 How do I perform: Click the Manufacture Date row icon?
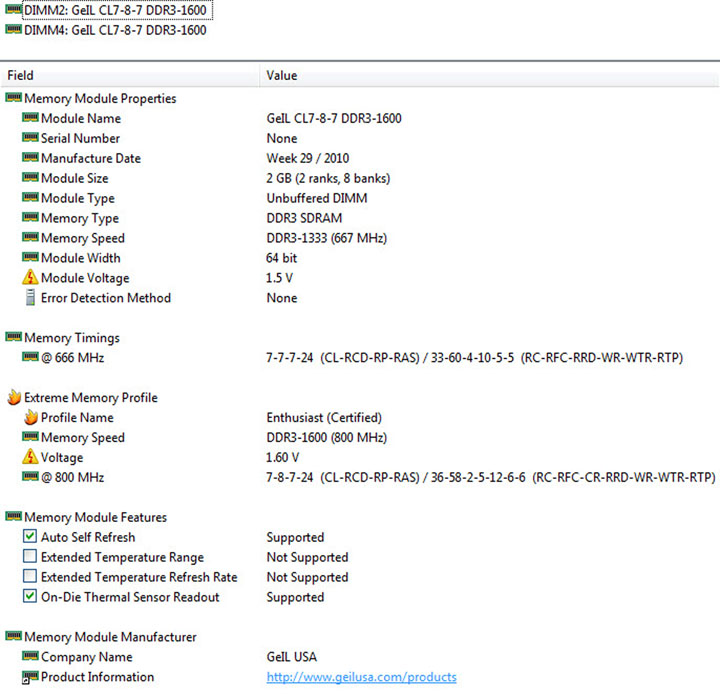[x=30, y=157]
